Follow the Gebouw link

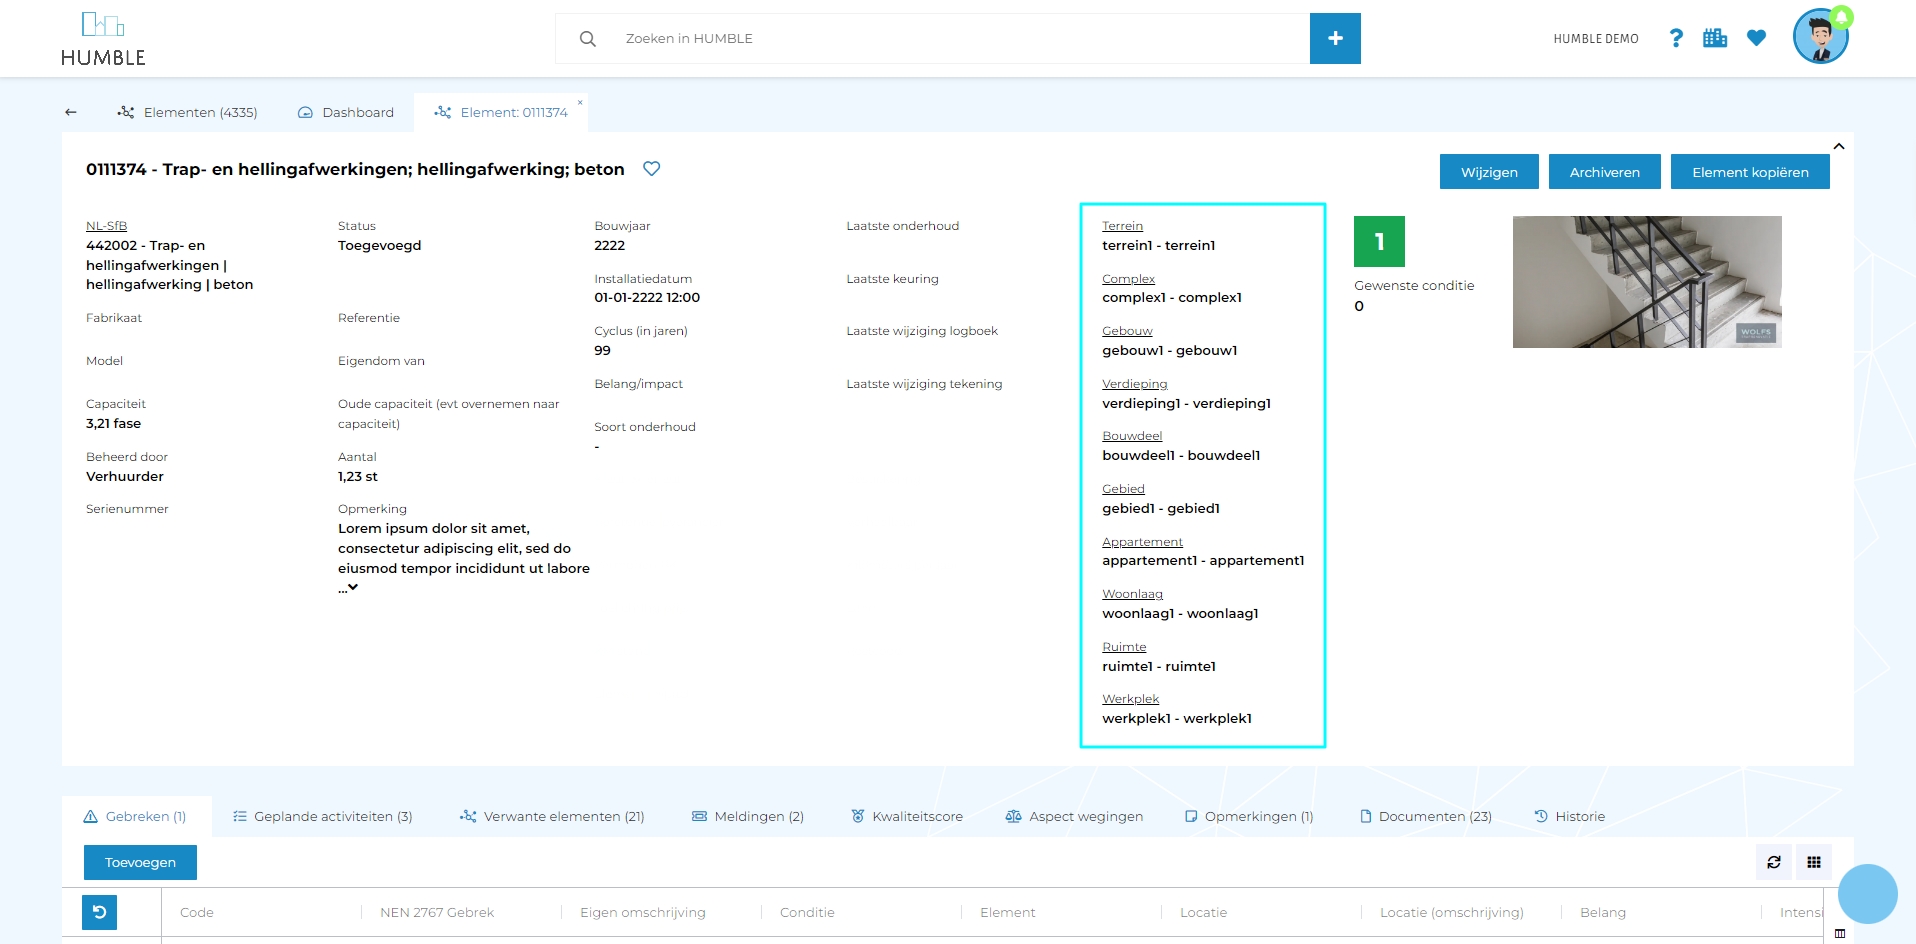[1127, 331]
